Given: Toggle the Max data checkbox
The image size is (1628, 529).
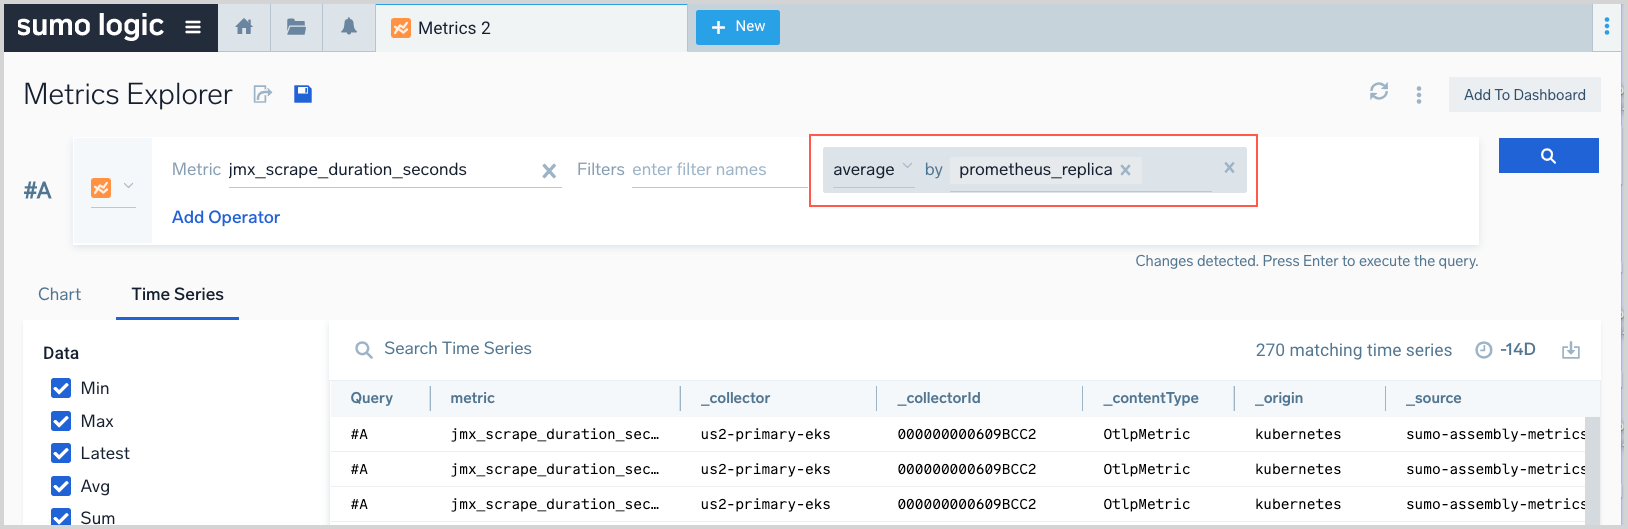Looking at the screenshot, I should coord(61,421).
